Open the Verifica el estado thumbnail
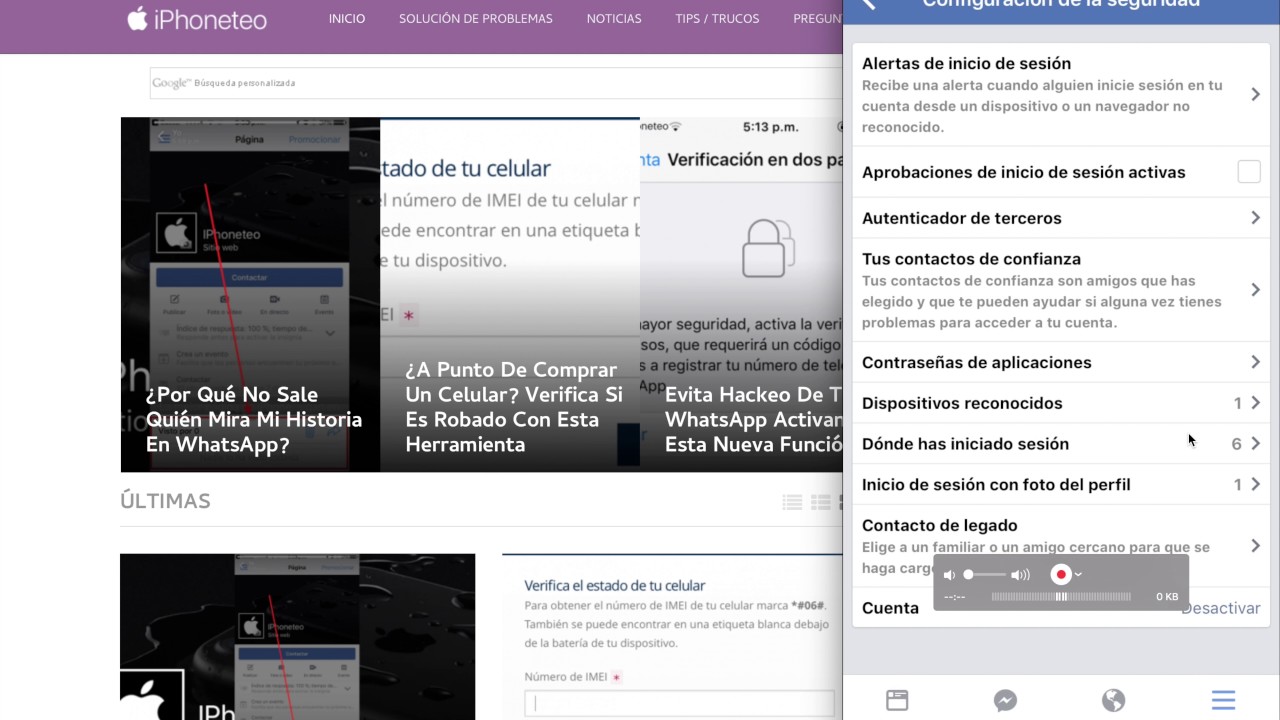This screenshot has height=720, width=1280. coord(673,637)
